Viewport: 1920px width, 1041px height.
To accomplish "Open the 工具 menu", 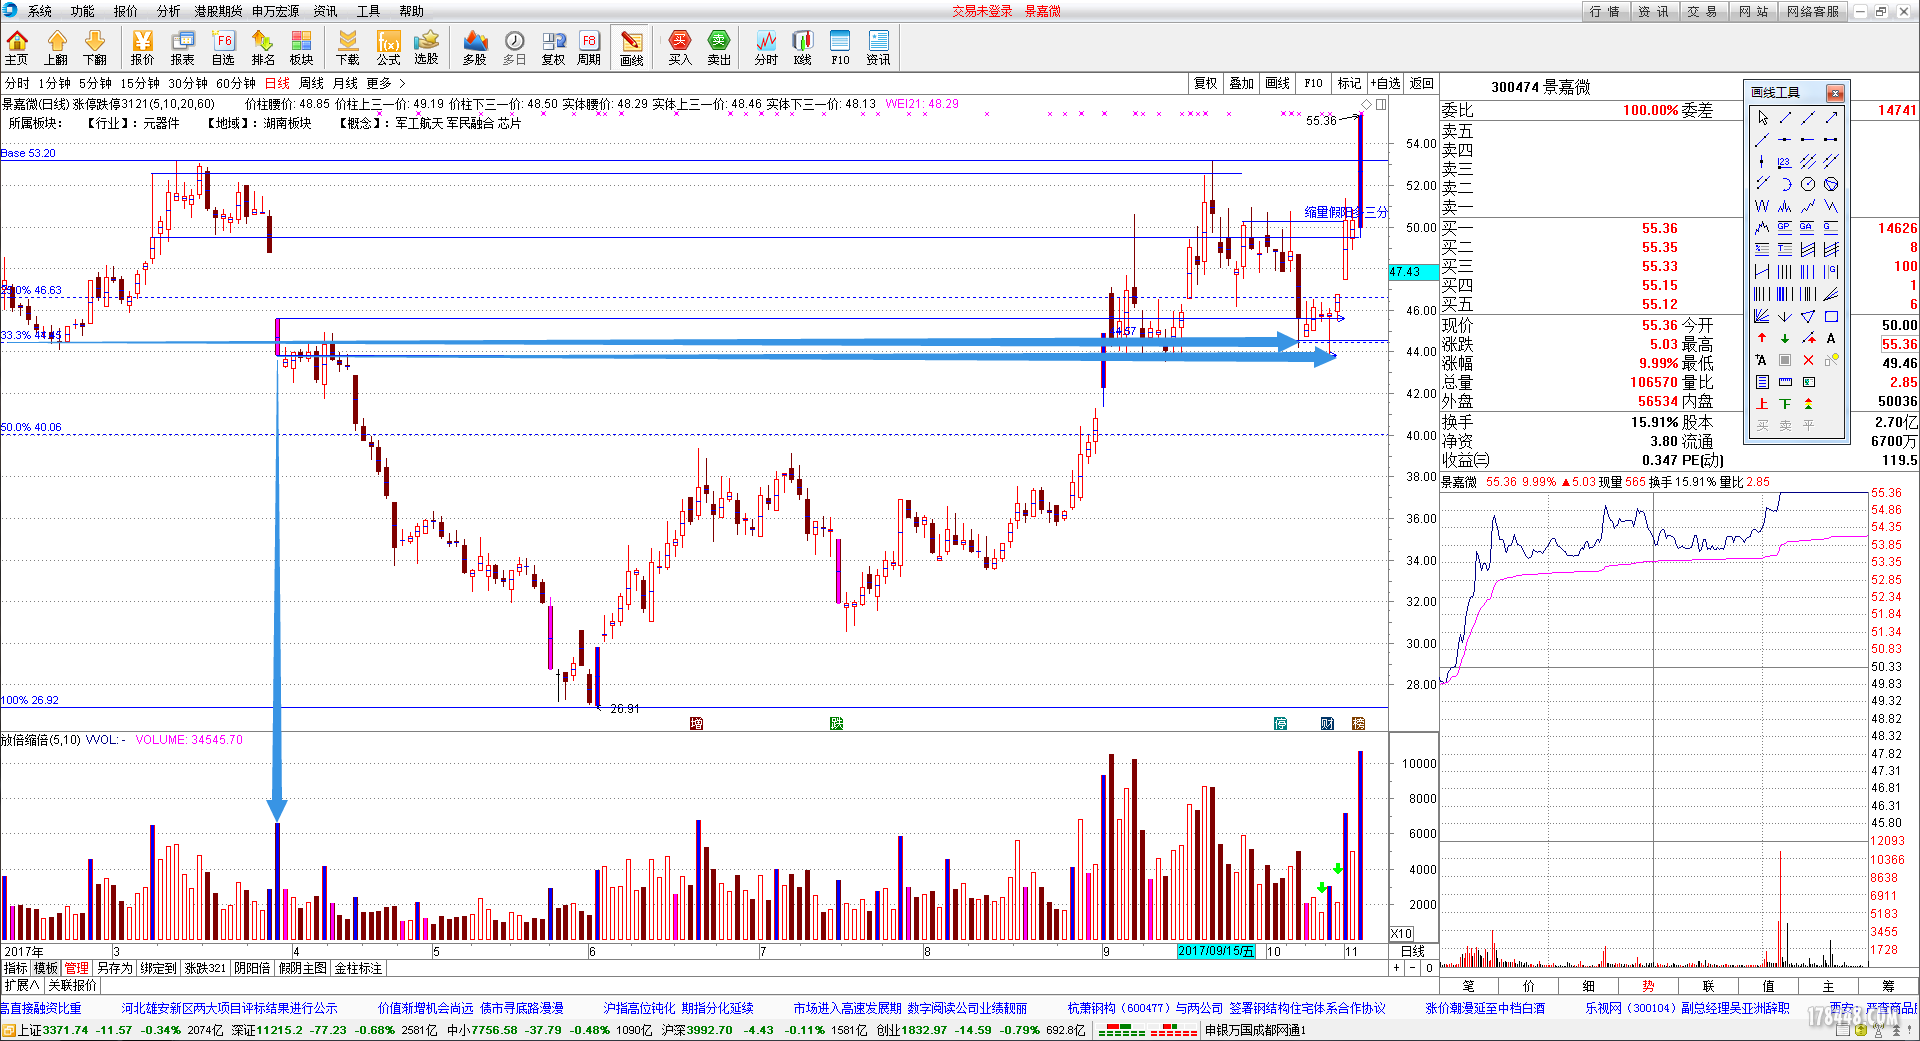I will tap(369, 11).
